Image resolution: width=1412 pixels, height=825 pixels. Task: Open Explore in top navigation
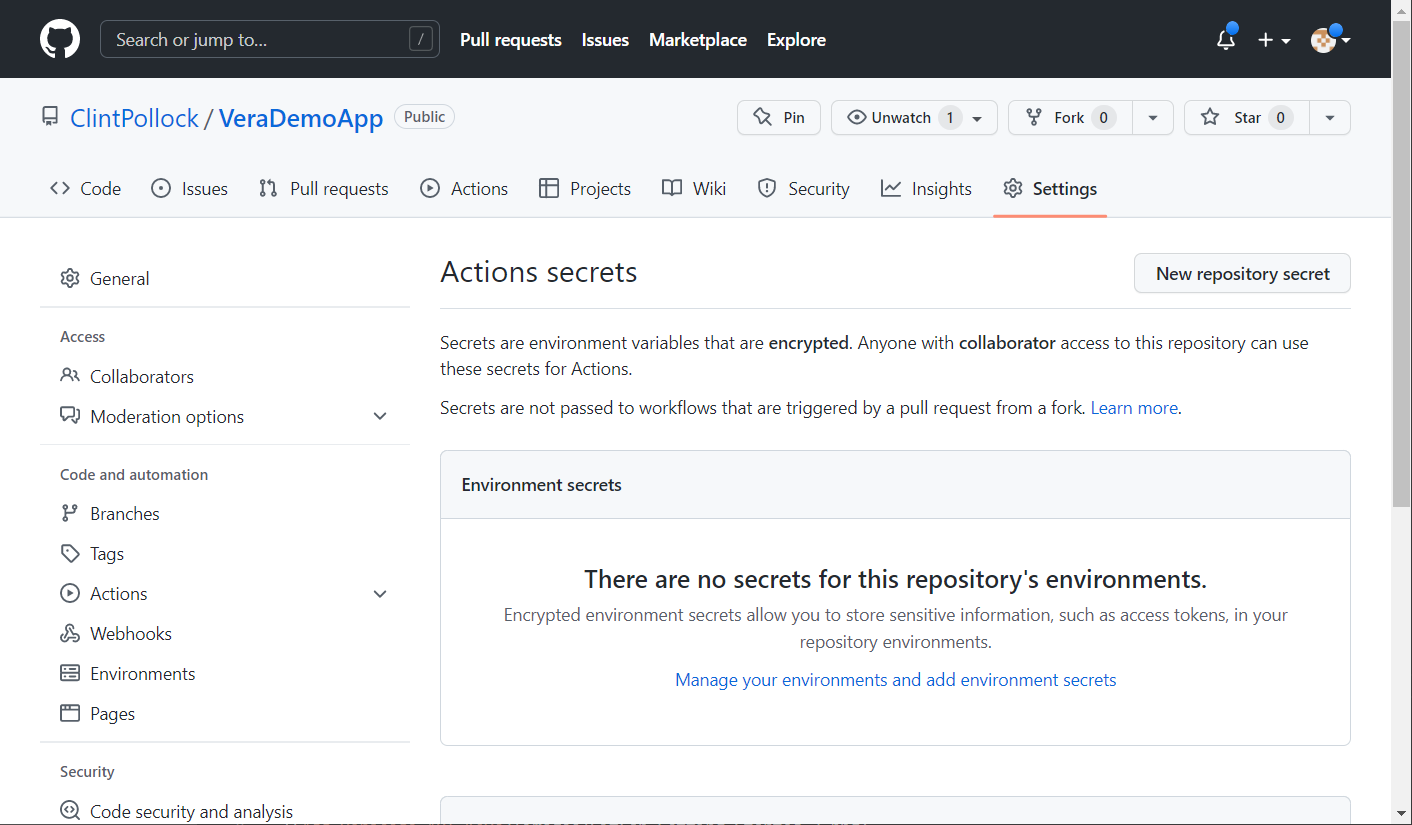(796, 40)
